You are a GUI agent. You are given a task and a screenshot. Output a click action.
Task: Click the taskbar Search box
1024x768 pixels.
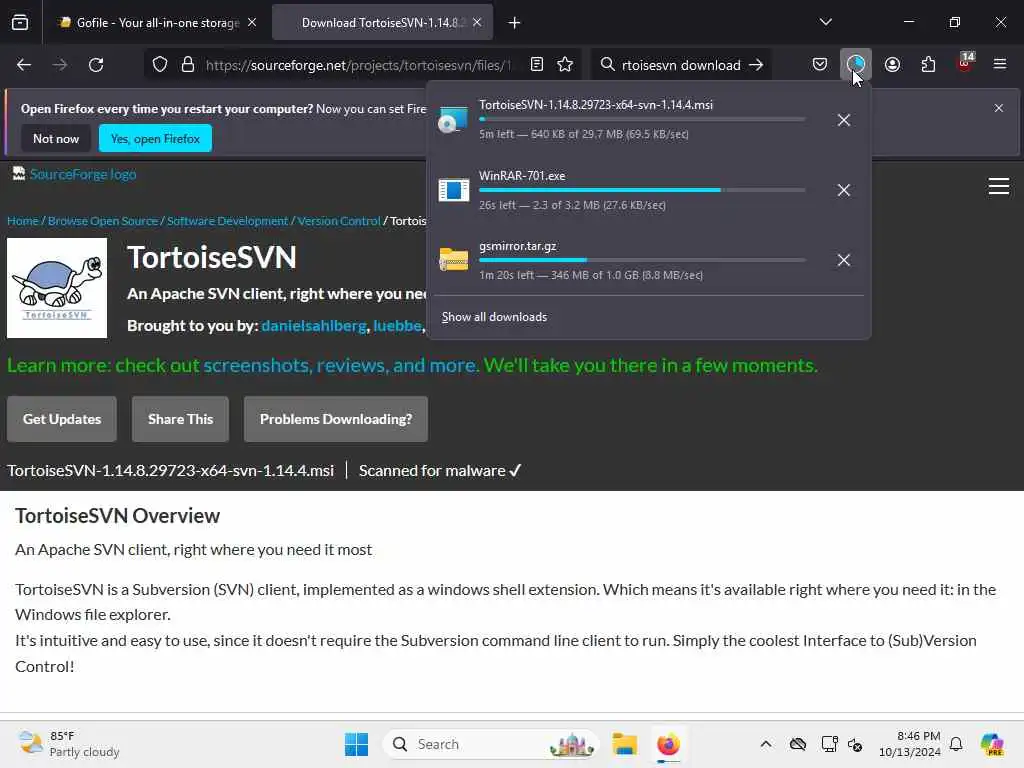pos(490,744)
